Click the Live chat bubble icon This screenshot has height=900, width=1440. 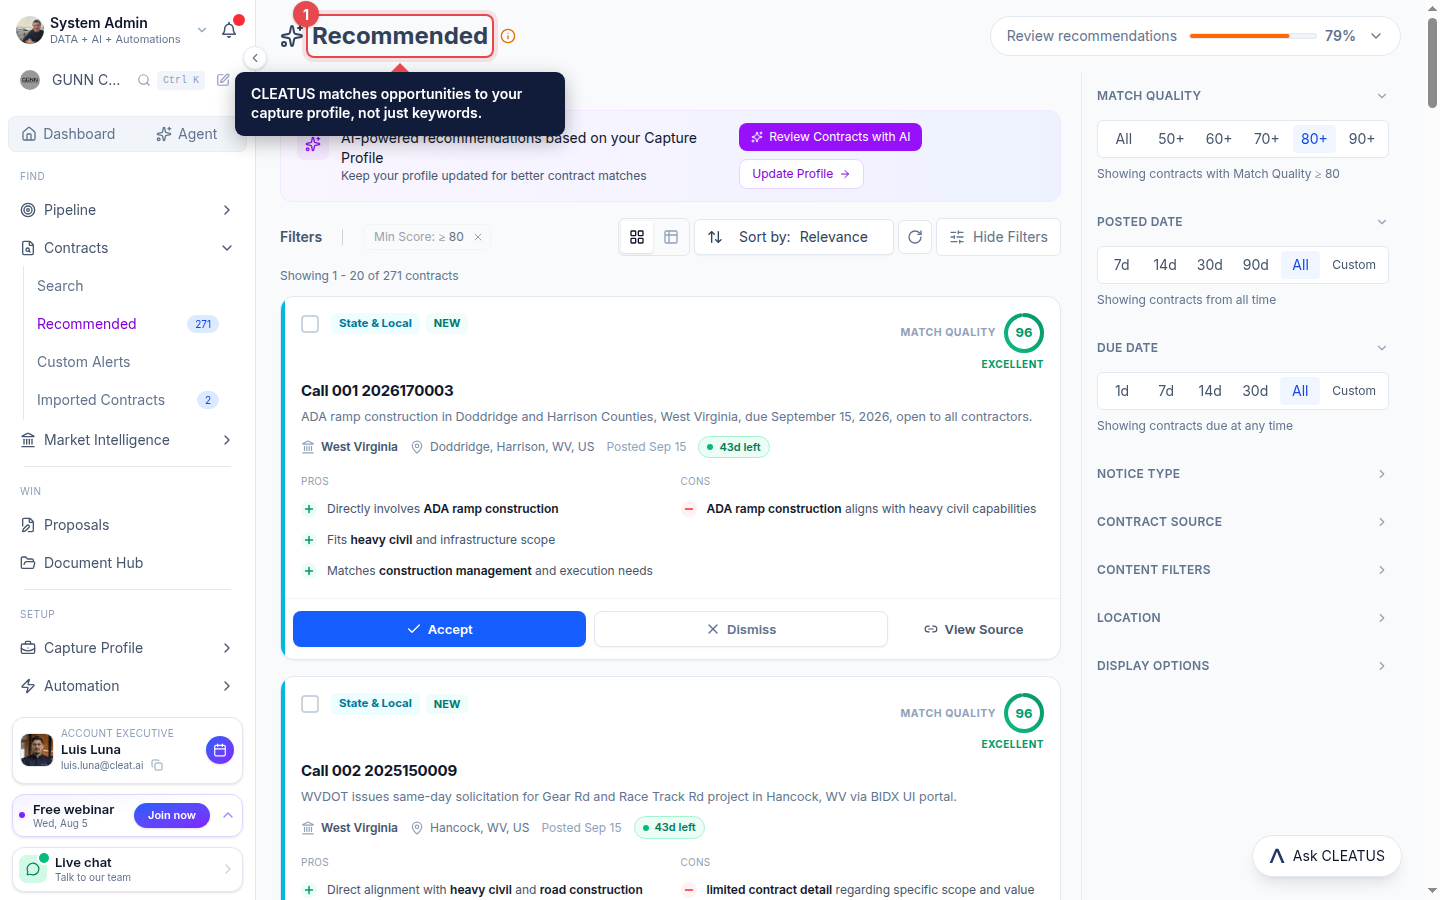(33, 869)
